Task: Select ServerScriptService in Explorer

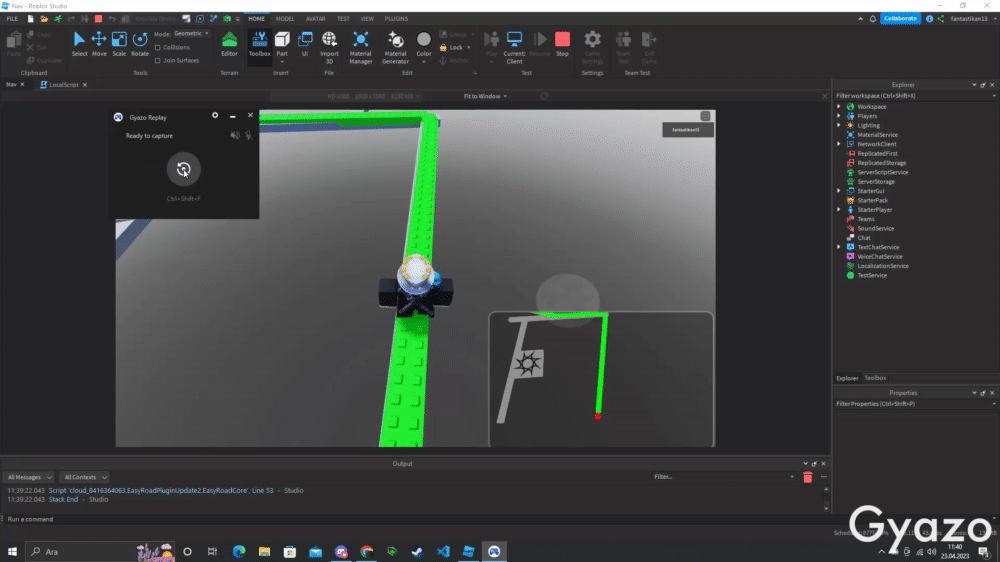Action: click(883, 172)
